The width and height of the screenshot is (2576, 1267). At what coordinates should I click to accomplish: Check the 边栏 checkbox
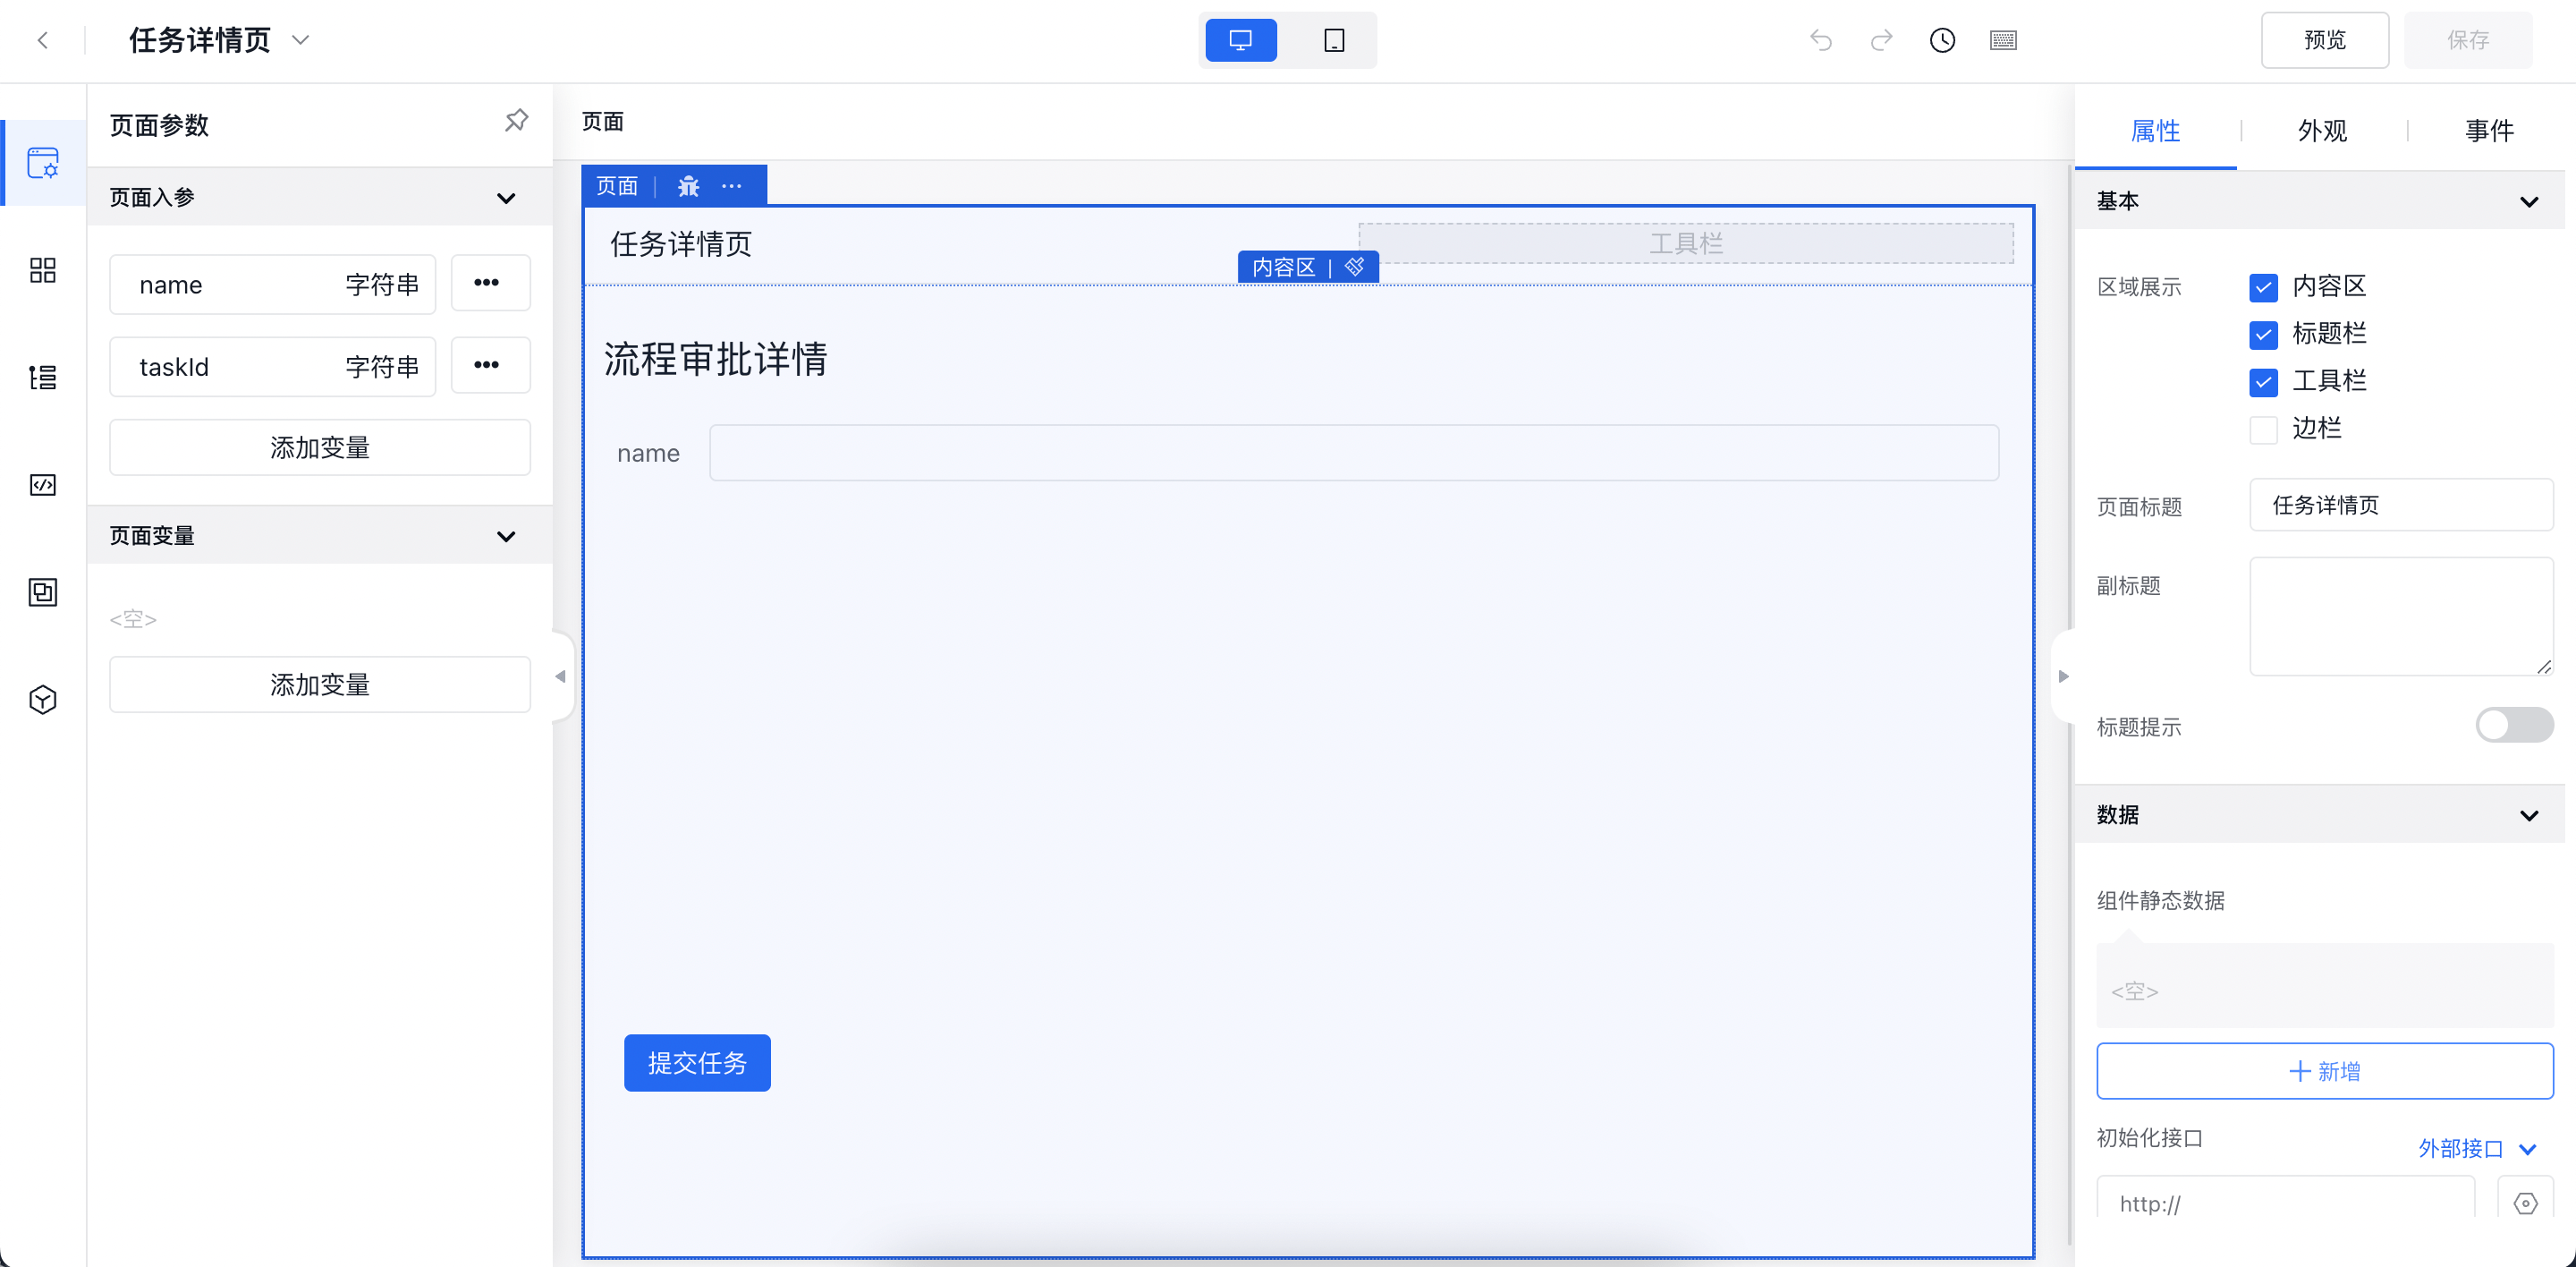2263,429
